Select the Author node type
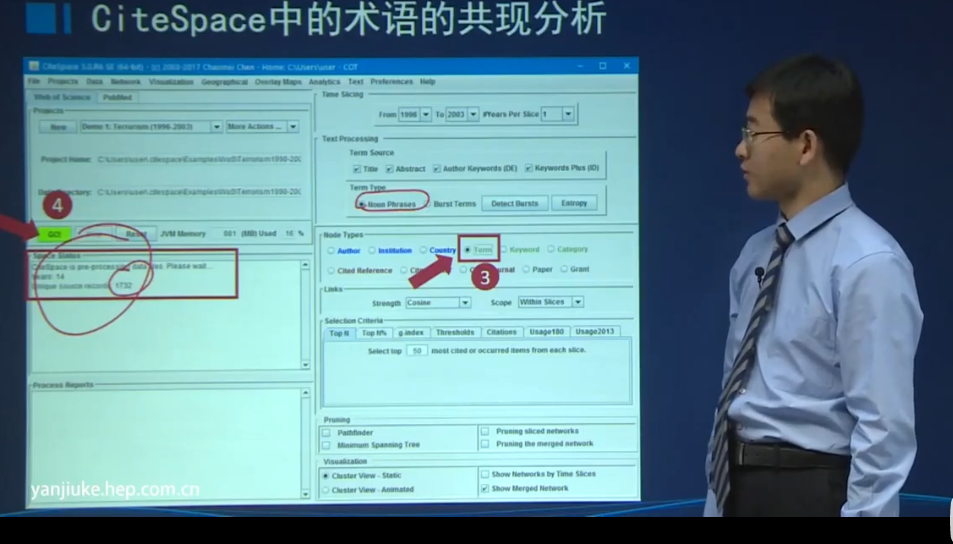The image size is (953, 544). click(x=331, y=250)
